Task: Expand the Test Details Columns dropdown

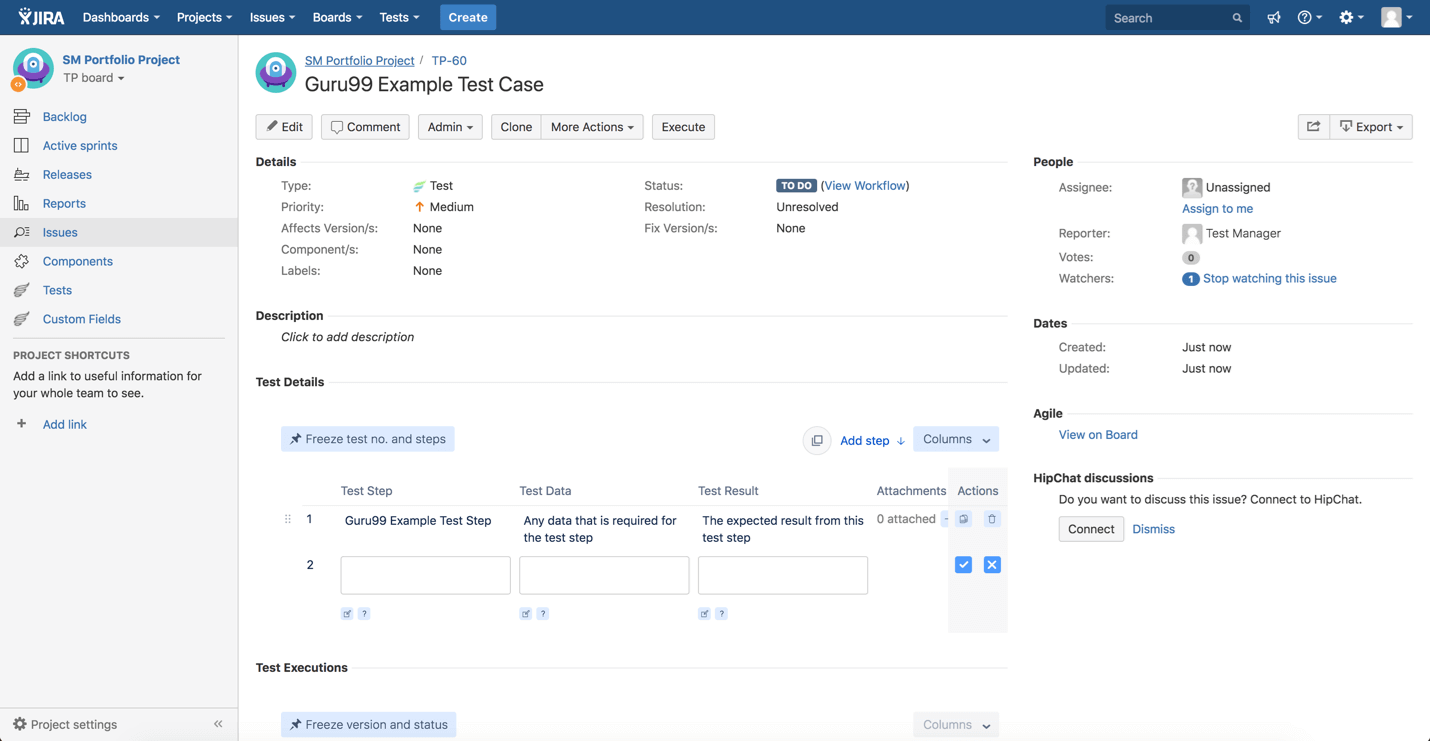Action: tap(955, 440)
